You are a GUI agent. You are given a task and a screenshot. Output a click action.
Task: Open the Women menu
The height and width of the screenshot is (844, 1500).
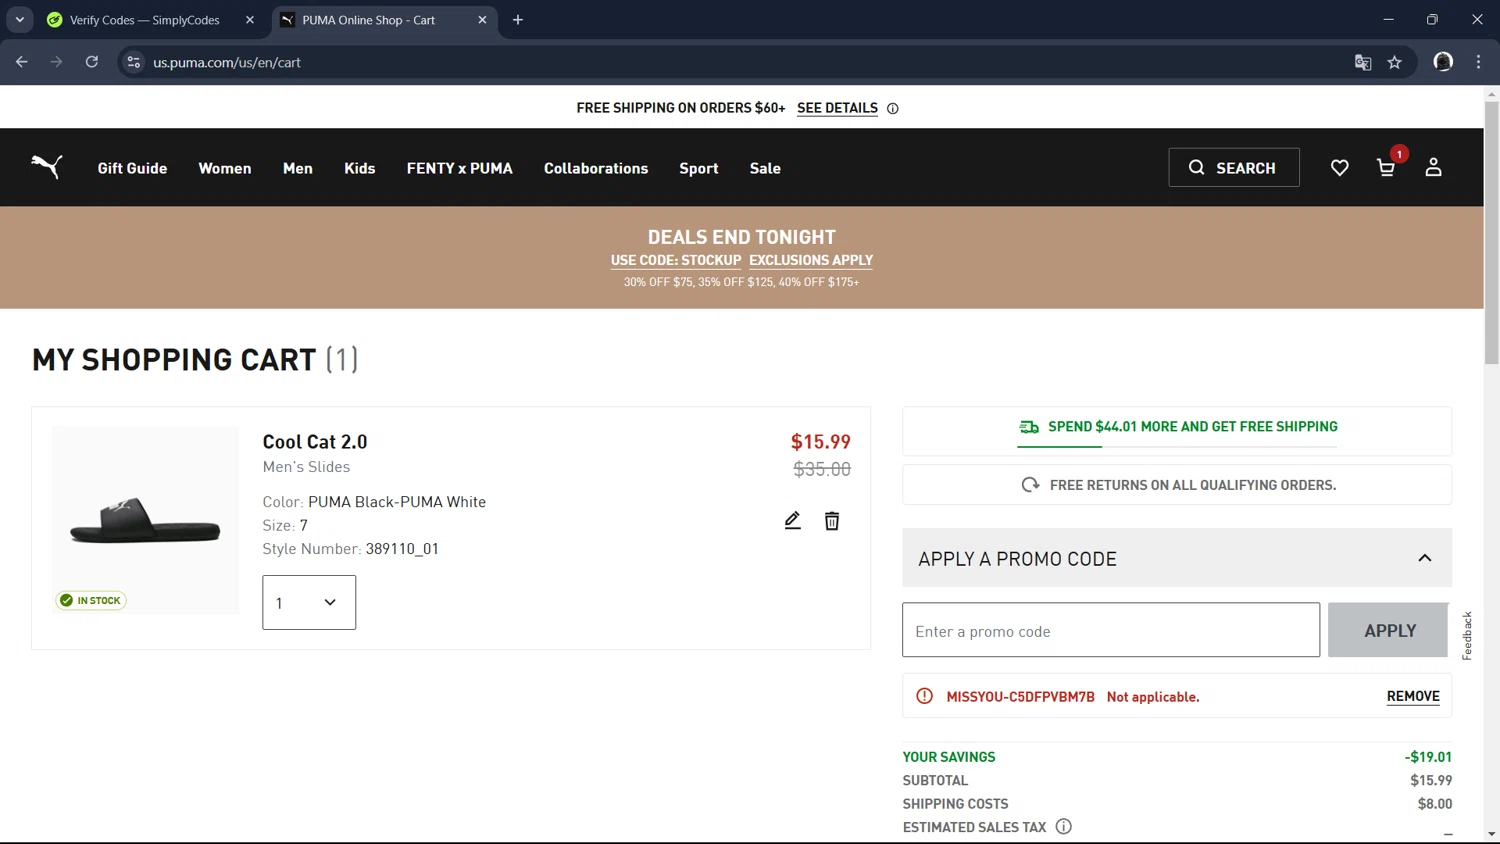225,168
